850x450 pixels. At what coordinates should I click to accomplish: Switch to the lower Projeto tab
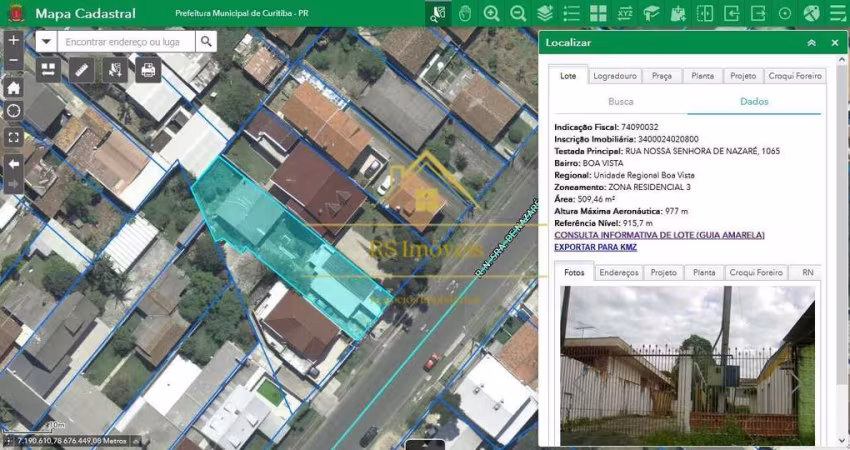664,273
